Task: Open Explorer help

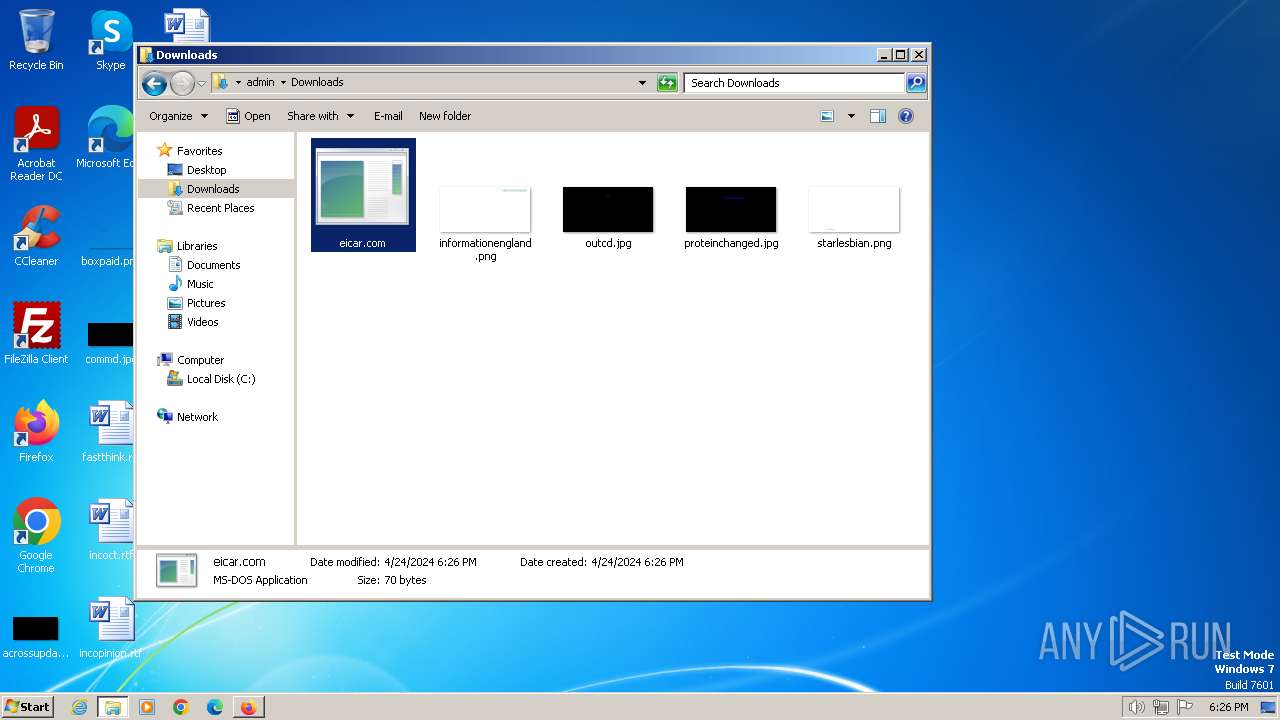Action: (906, 116)
